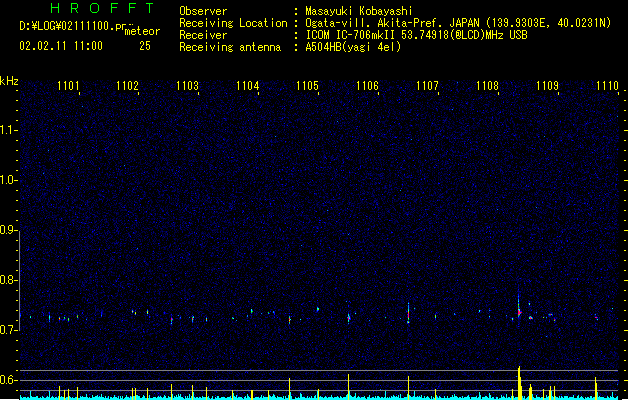Click the Observer label
The width and height of the screenshot is (629, 400).
click(x=203, y=11)
